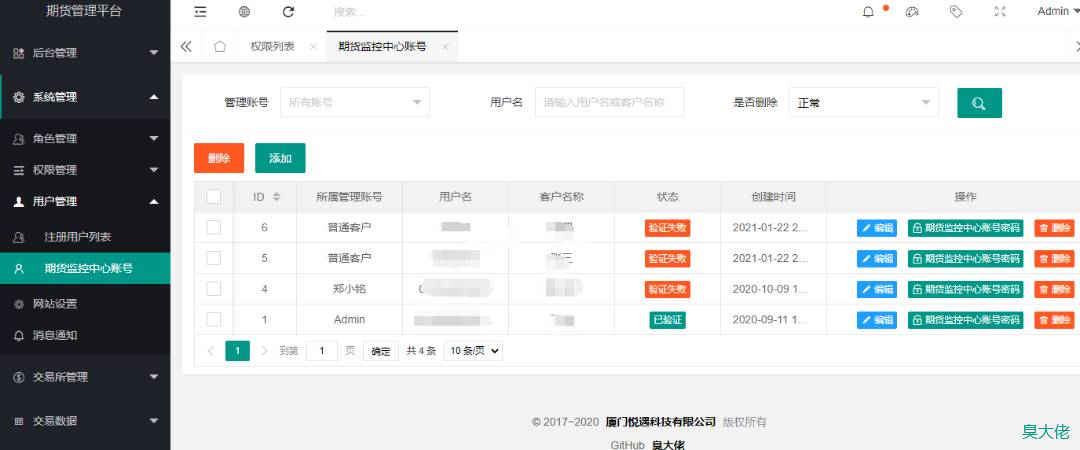This screenshot has height=450, width=1080.
Task: Select 期货监控中心账号 sidebar item
Action: pyautogui.click(x=85, y=268)
